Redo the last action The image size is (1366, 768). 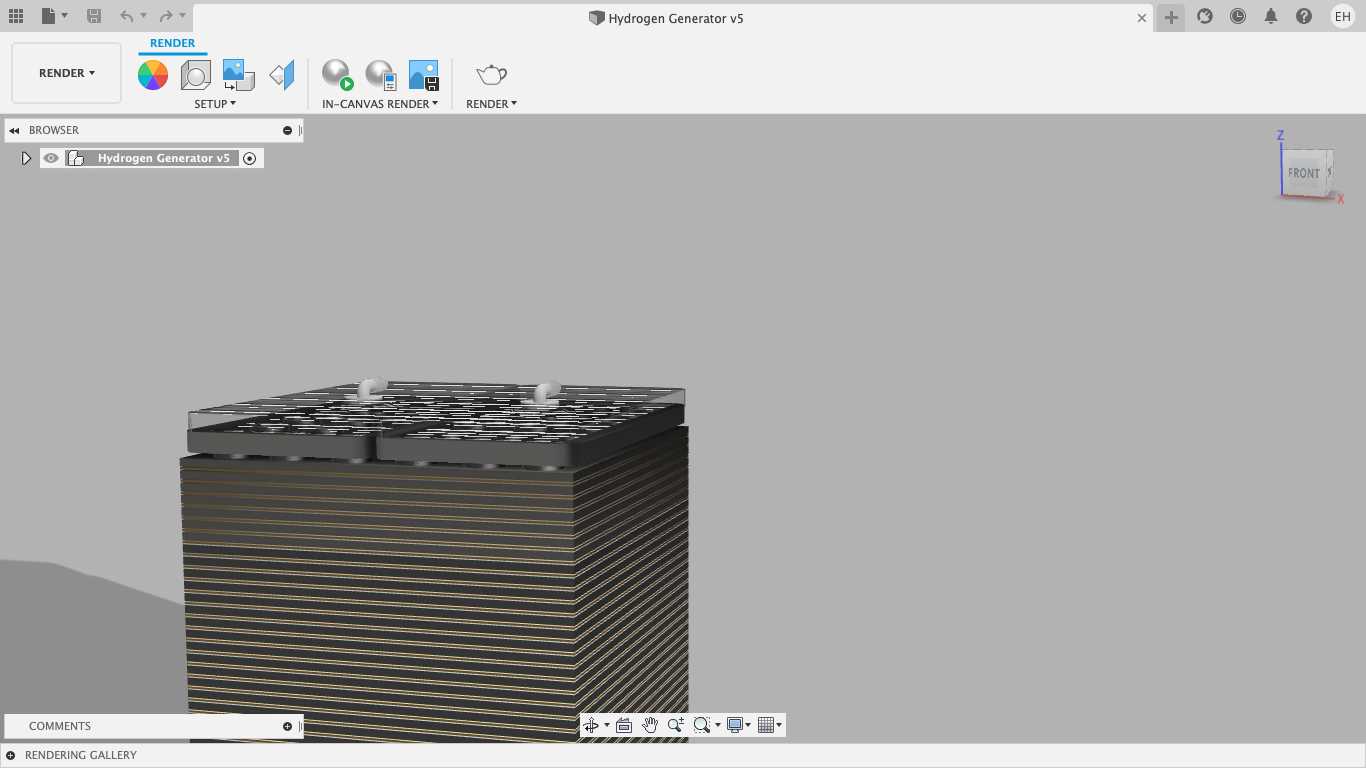pyautogui.click(x=166, y=16)
